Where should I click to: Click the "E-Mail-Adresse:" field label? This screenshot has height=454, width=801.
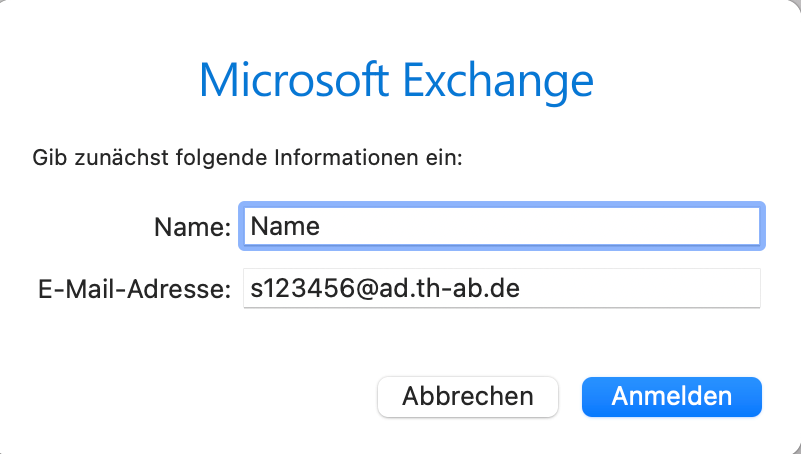coord(135,290)
